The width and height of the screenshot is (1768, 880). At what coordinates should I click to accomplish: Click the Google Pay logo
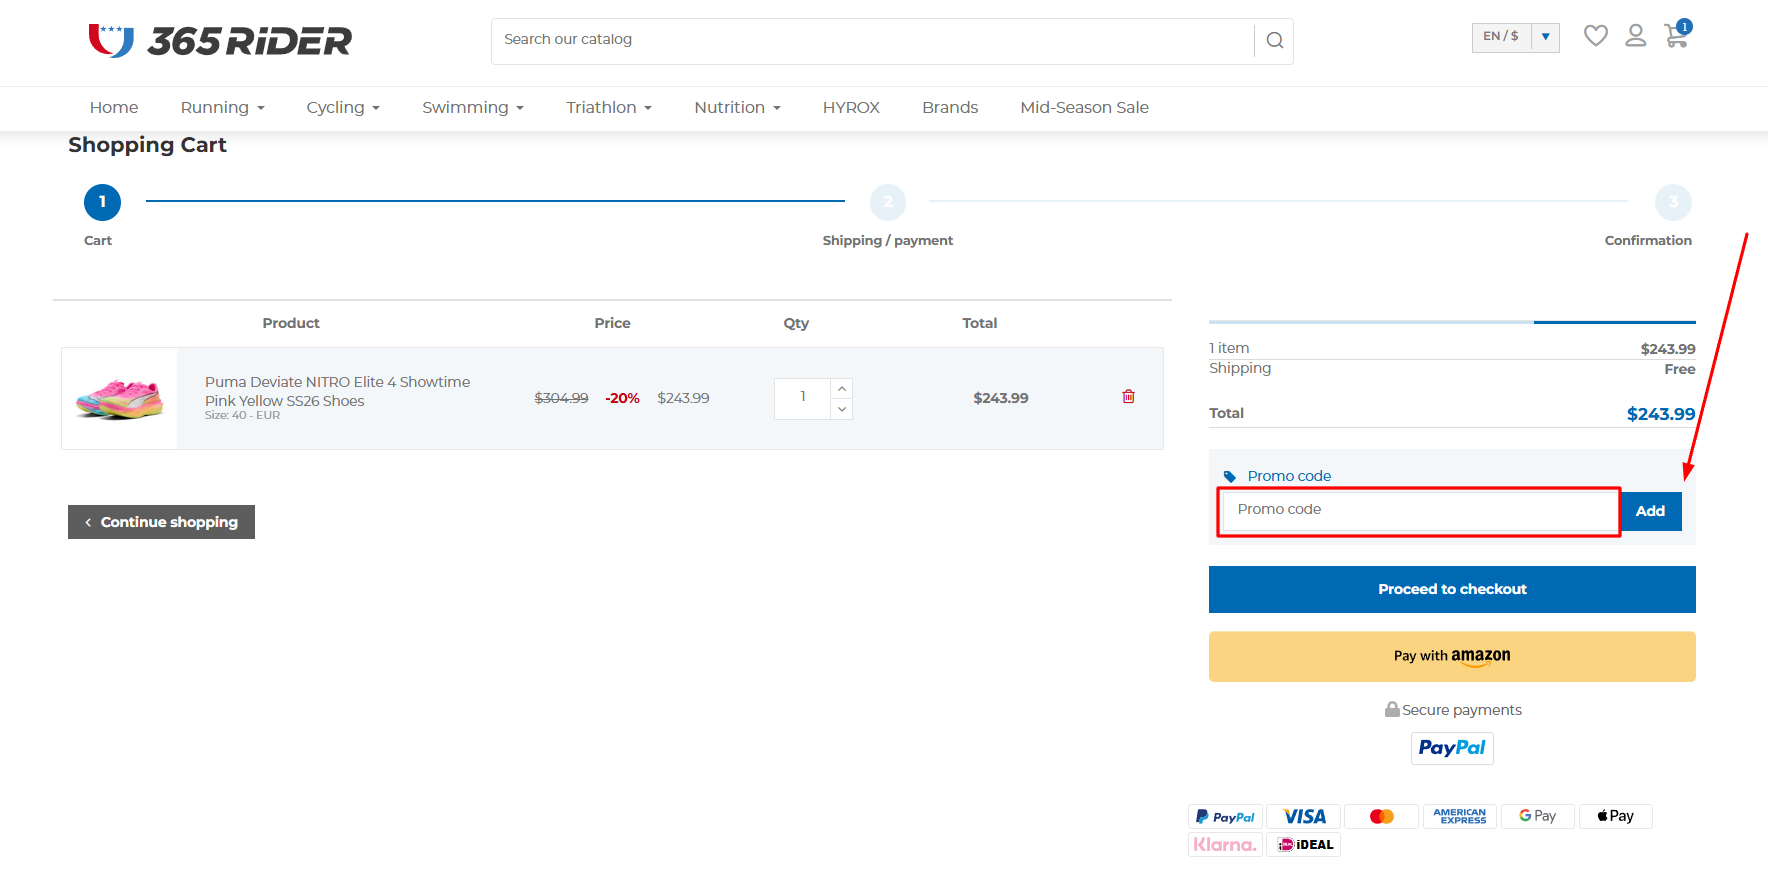click(x=1538, y=817)
